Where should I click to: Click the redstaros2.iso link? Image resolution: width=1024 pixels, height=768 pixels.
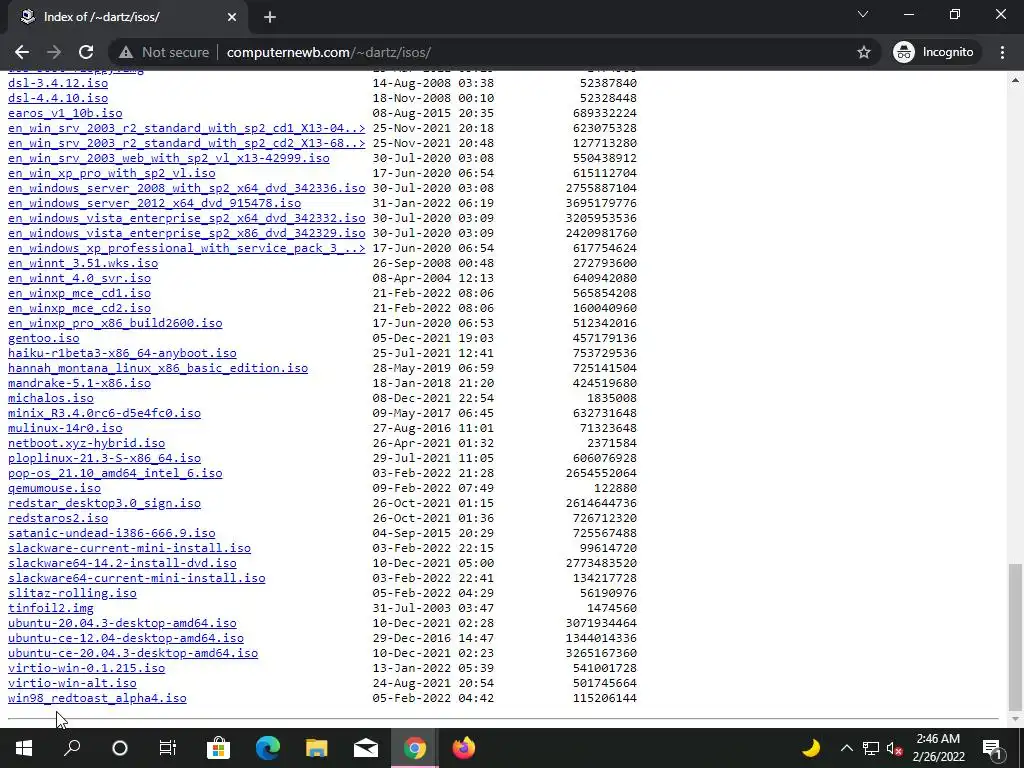[x=58, y=519]
